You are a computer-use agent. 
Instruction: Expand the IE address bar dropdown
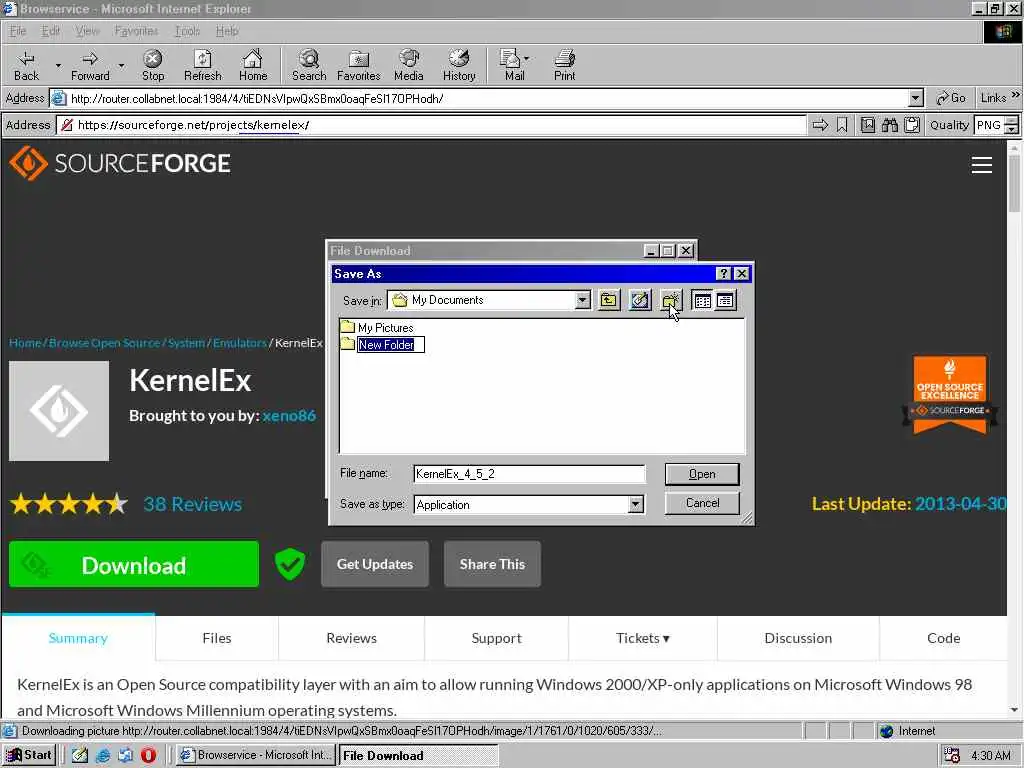916,99
